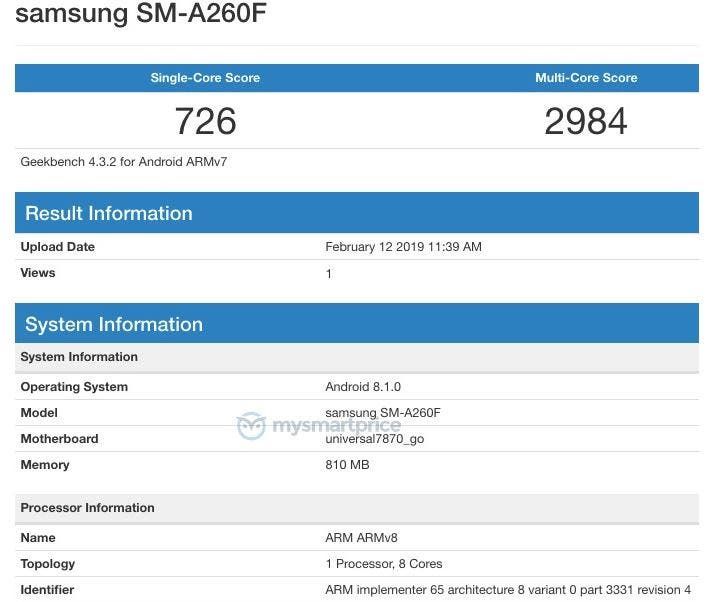Select the 'Operating System' row label
This screenshot has height=602, width=723.
(x=74, y=387)
